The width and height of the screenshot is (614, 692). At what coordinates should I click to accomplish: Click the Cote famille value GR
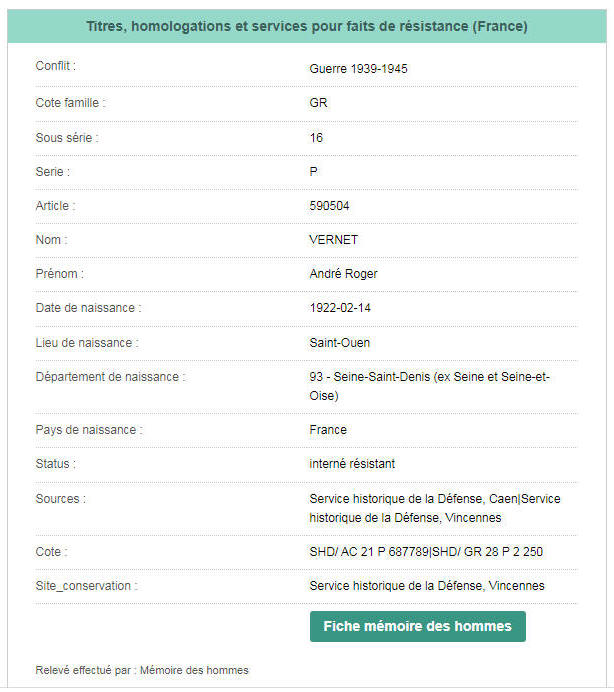point(318,103)
